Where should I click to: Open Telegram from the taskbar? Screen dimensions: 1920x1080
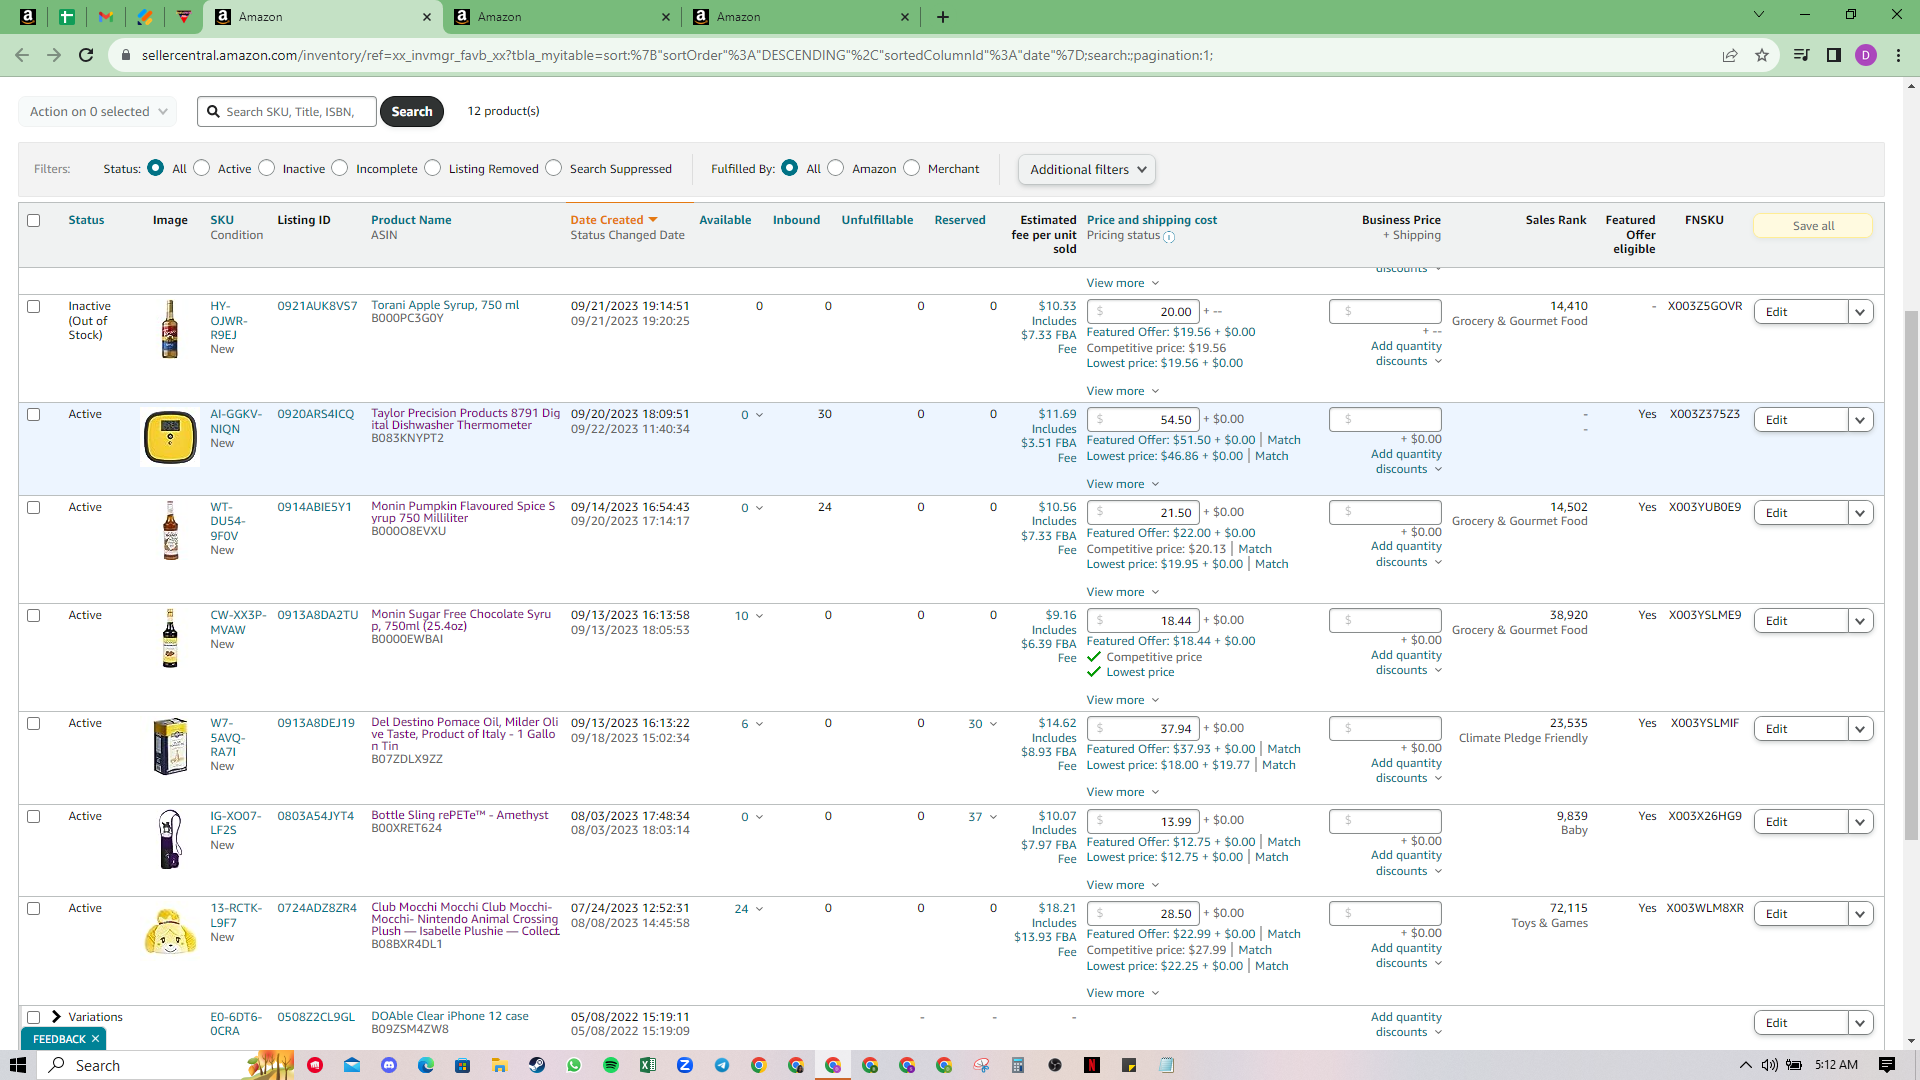(722, 1065)
